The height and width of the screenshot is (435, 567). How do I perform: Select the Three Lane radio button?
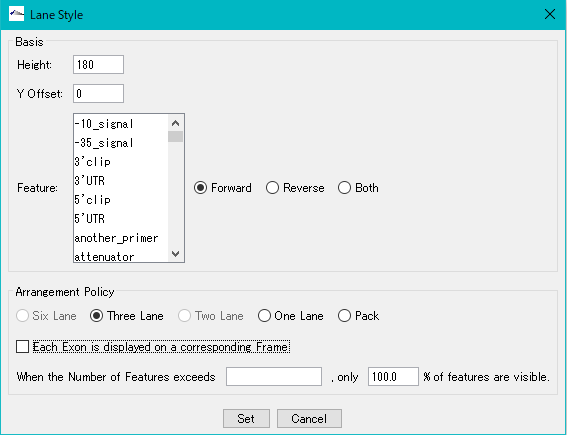point(127,316)
